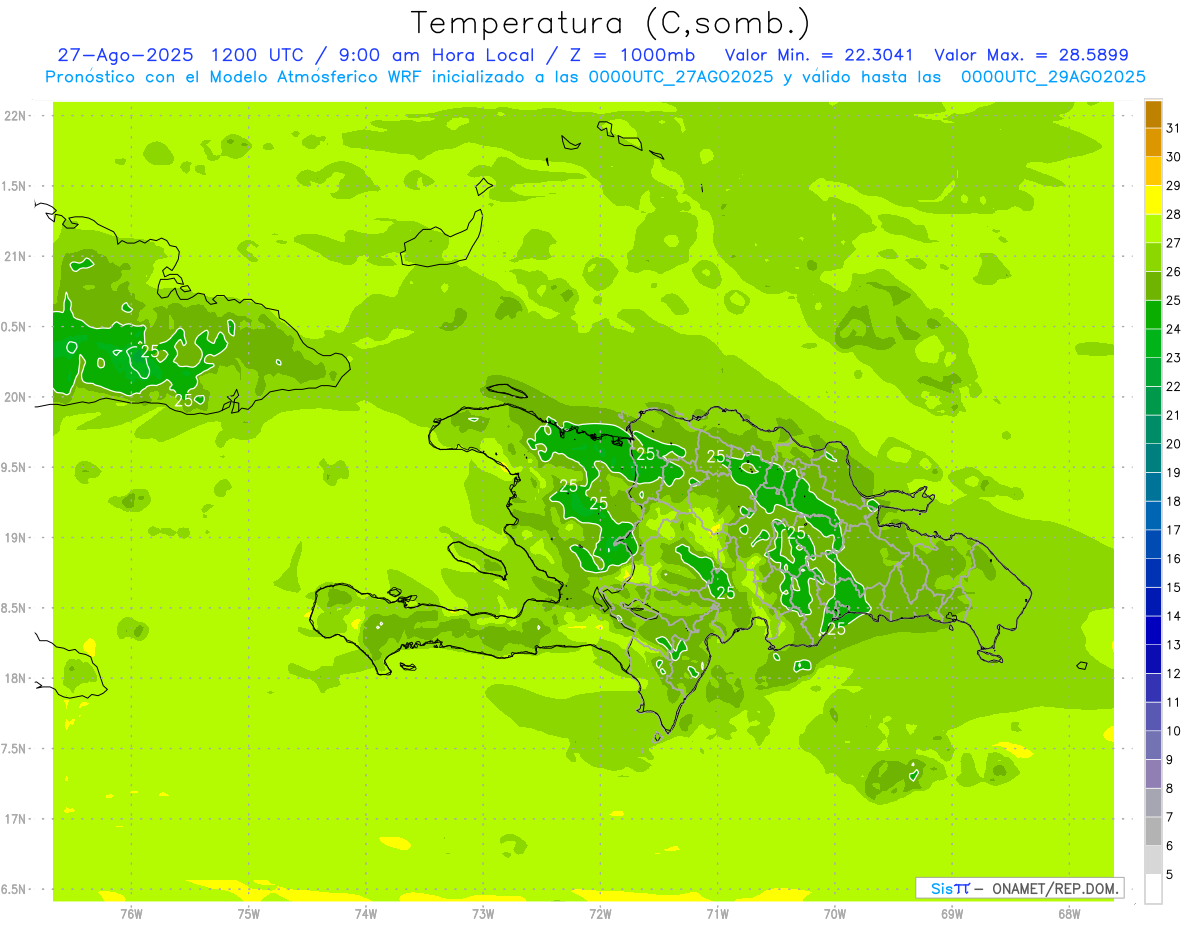Click the '69W' longitude axis label
This screenshot has height=927, width=1200.
(x=952, y=914)
